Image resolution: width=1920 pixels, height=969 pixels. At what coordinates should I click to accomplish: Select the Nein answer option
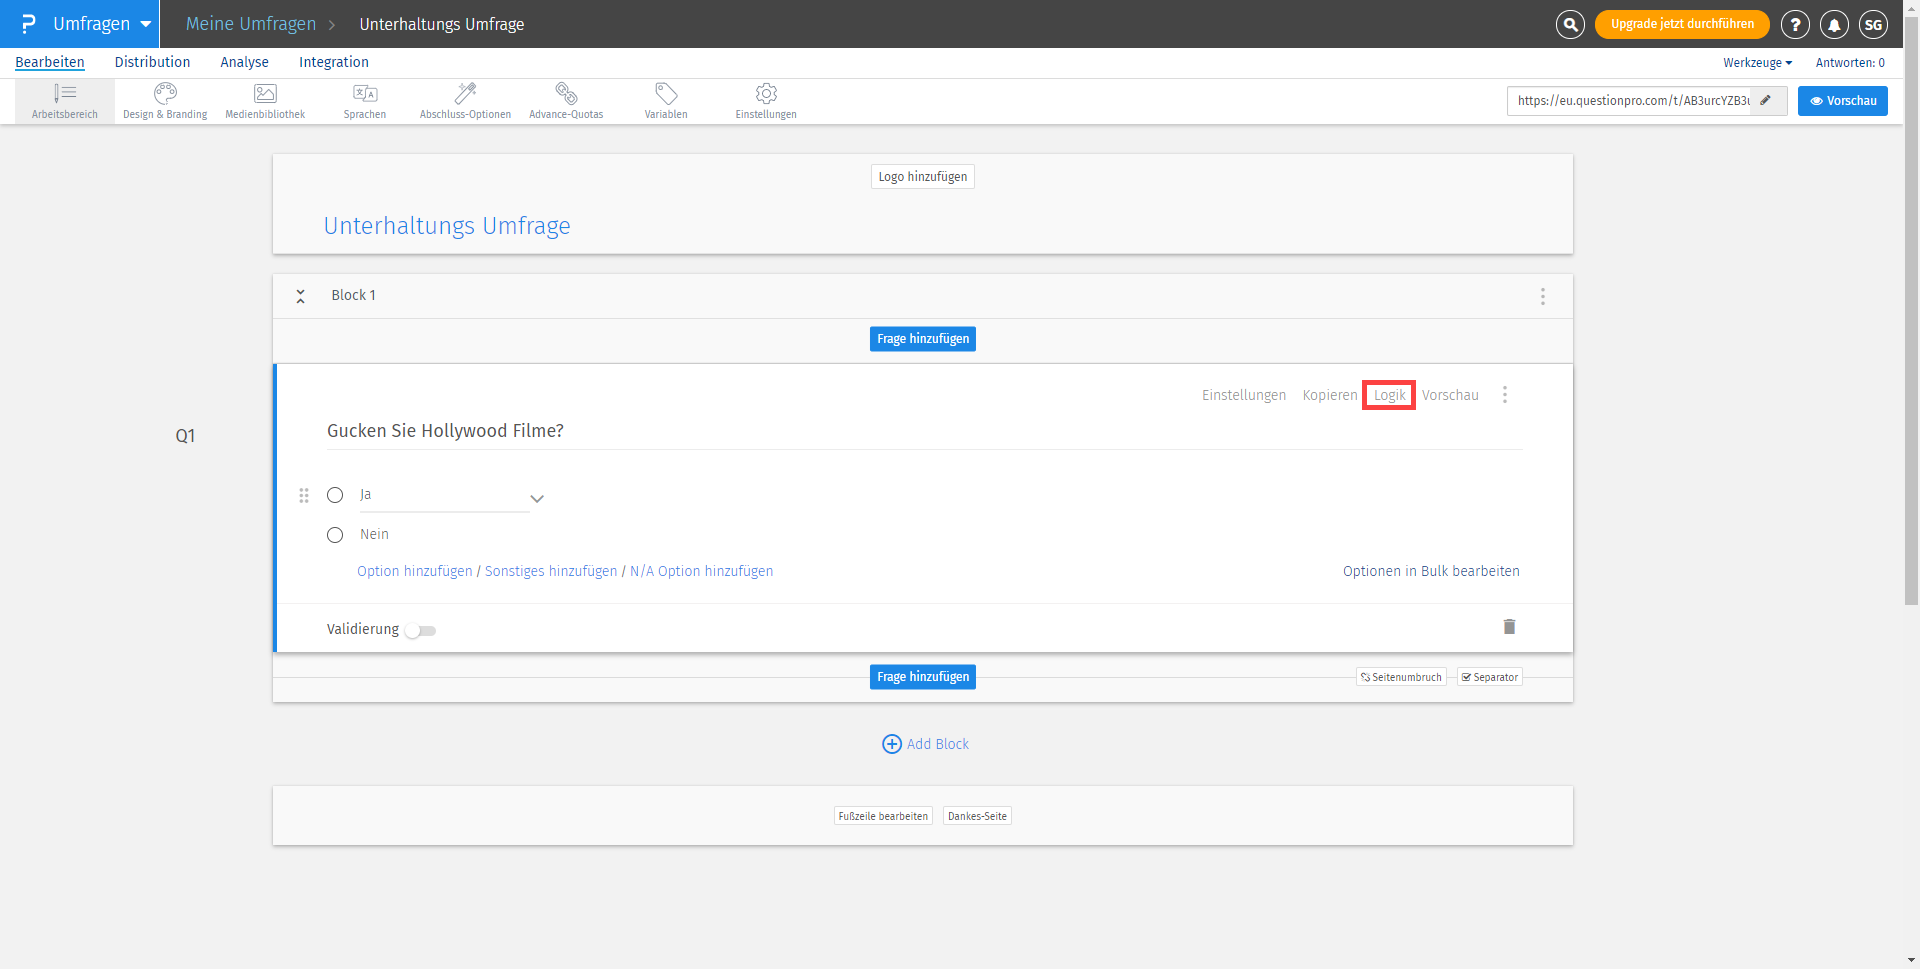[335, 534]
